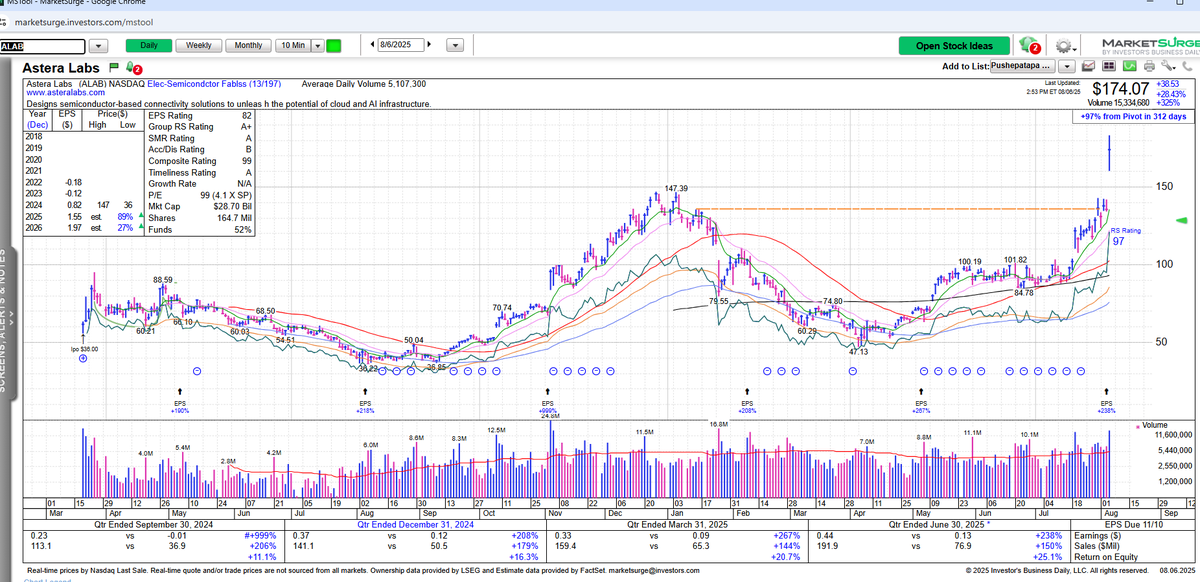Open the date picker dropdown arrow
1200x582 pixels.
coord(455,45)
